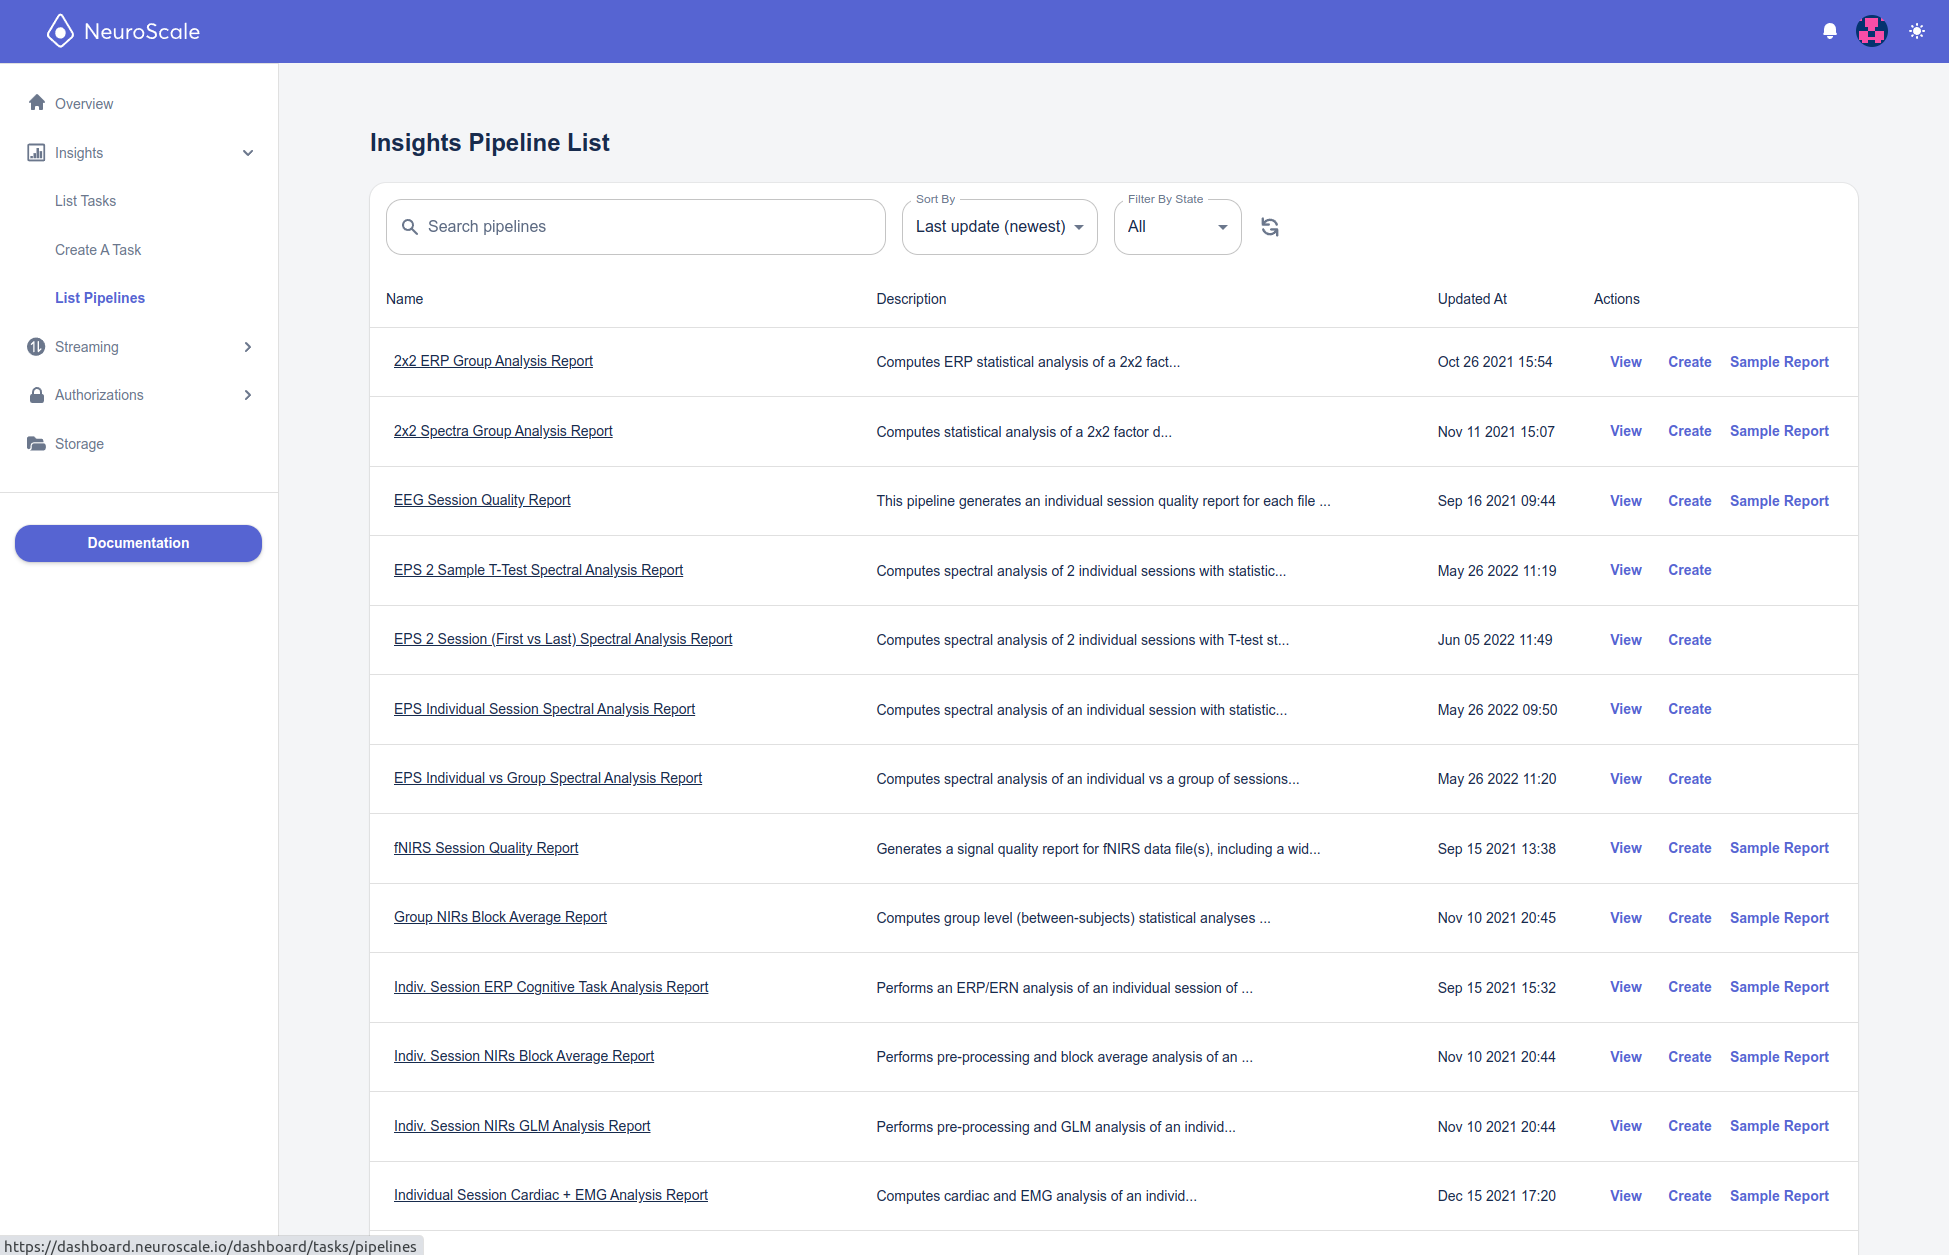Create task from EPS 2 Session First vs Last
Screen dimensions: 1949x1255
[x=1690, y=640]
